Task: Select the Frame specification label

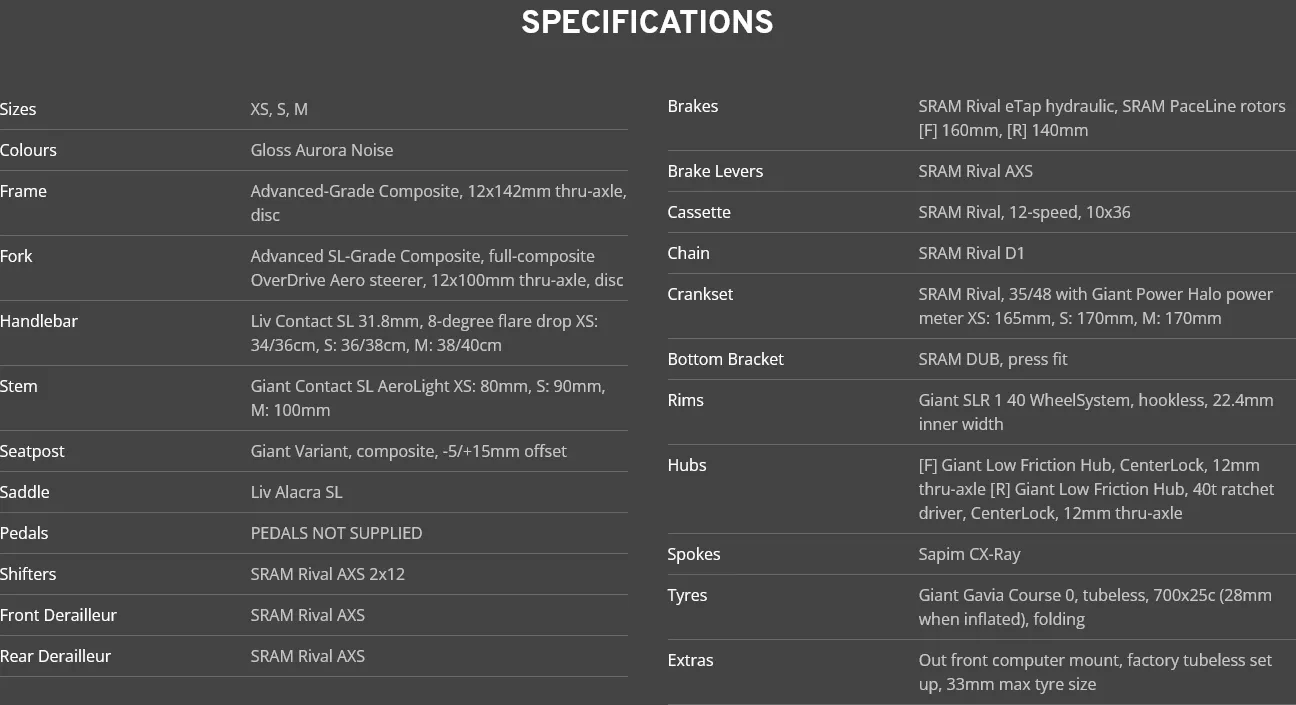Action: [x=23, y=191]
